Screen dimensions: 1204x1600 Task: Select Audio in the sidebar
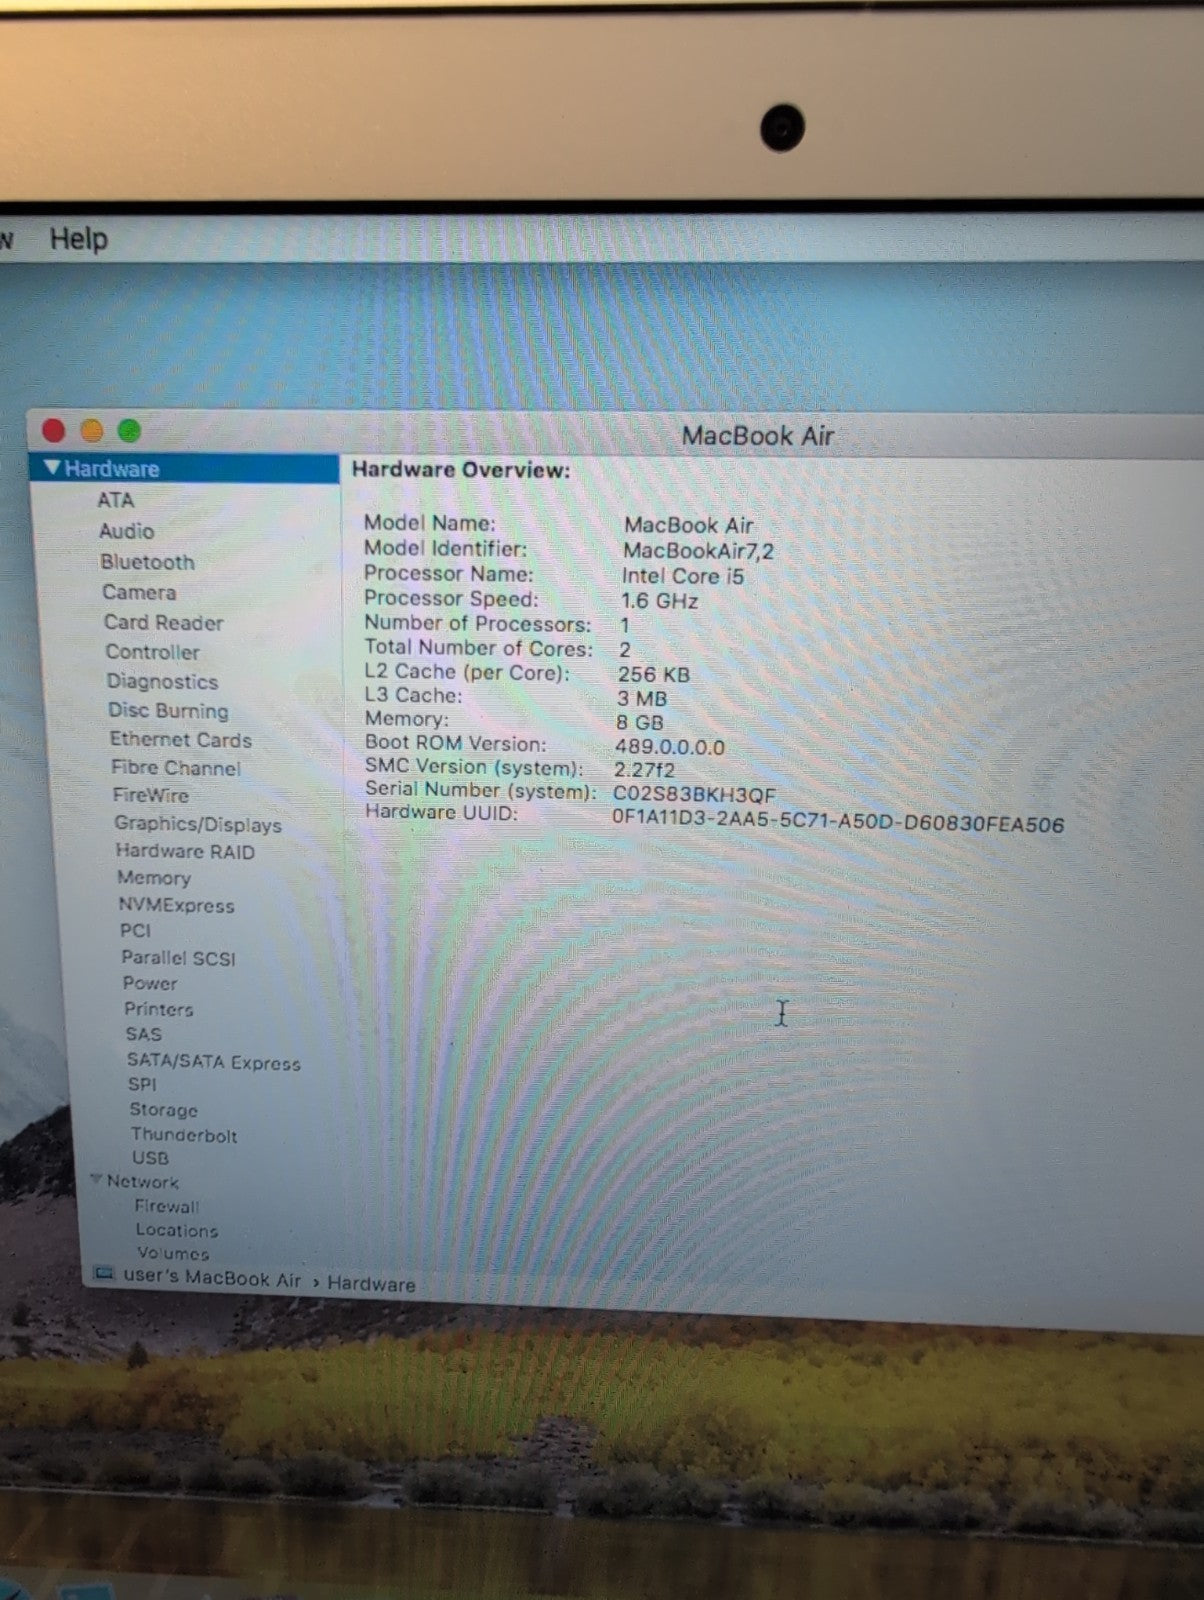coord(126,531)
